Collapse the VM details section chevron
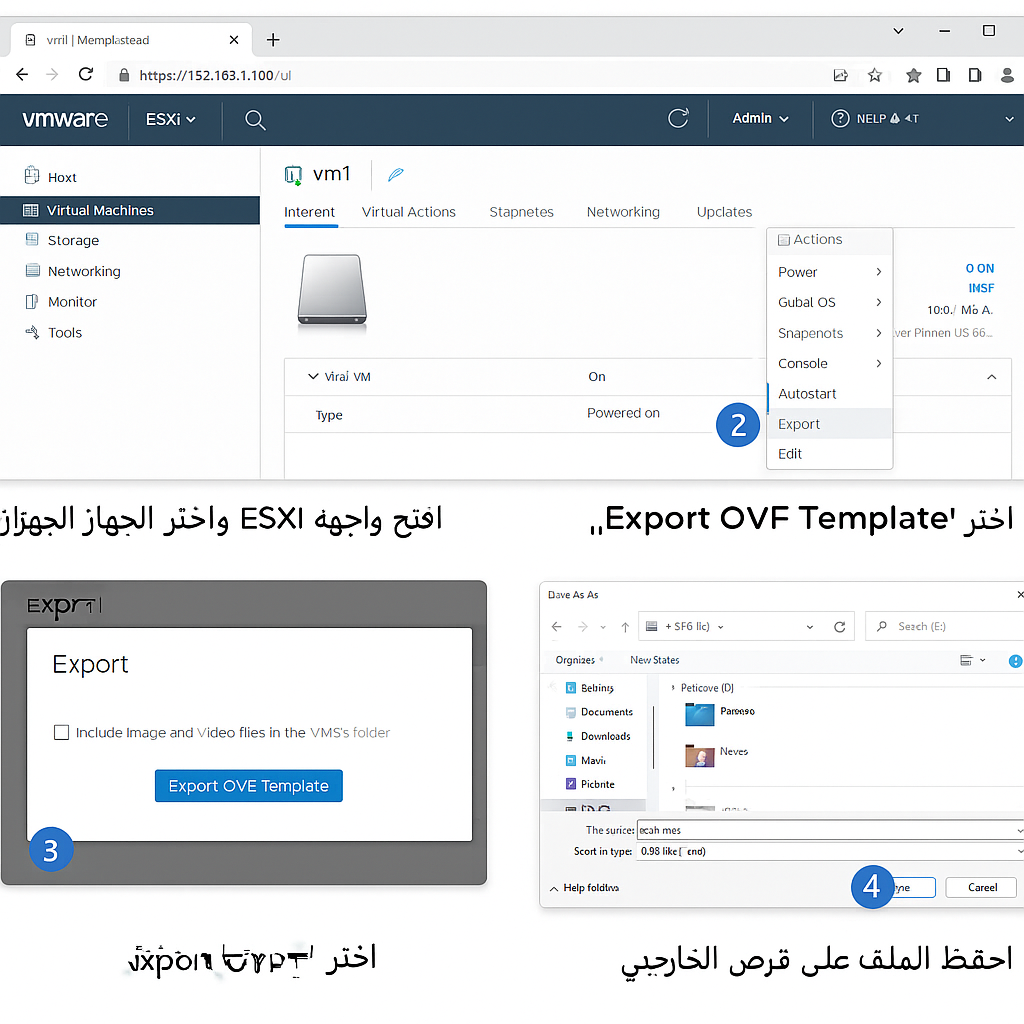This screenshot has width=1024, height=1024. pos(991,377)
